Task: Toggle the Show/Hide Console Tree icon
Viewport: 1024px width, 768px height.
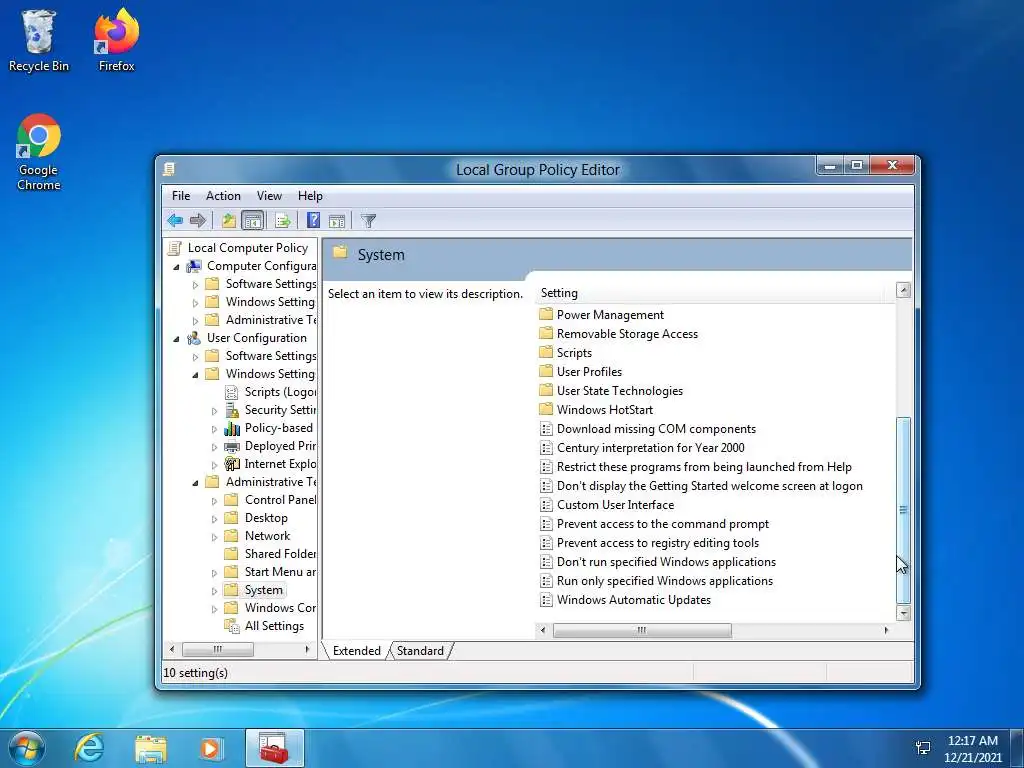Action: tap(253, 221)
